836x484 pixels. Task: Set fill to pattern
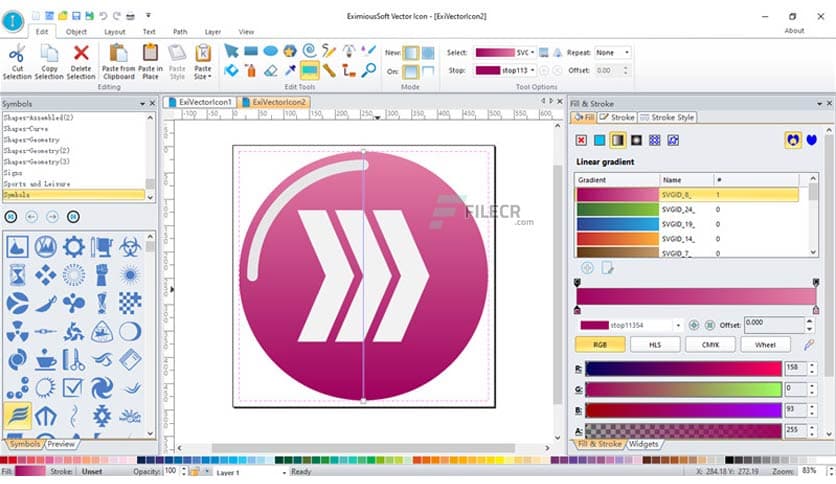655,140
